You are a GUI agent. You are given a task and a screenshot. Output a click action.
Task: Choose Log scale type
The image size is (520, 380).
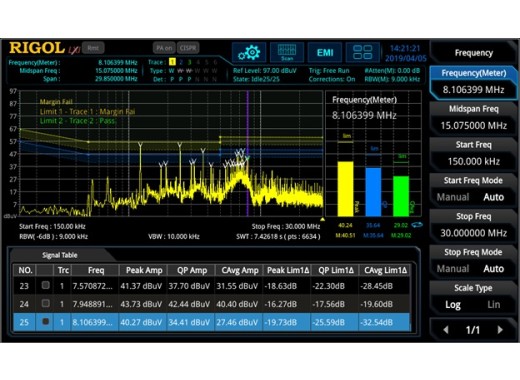click(x=453, y=305)
